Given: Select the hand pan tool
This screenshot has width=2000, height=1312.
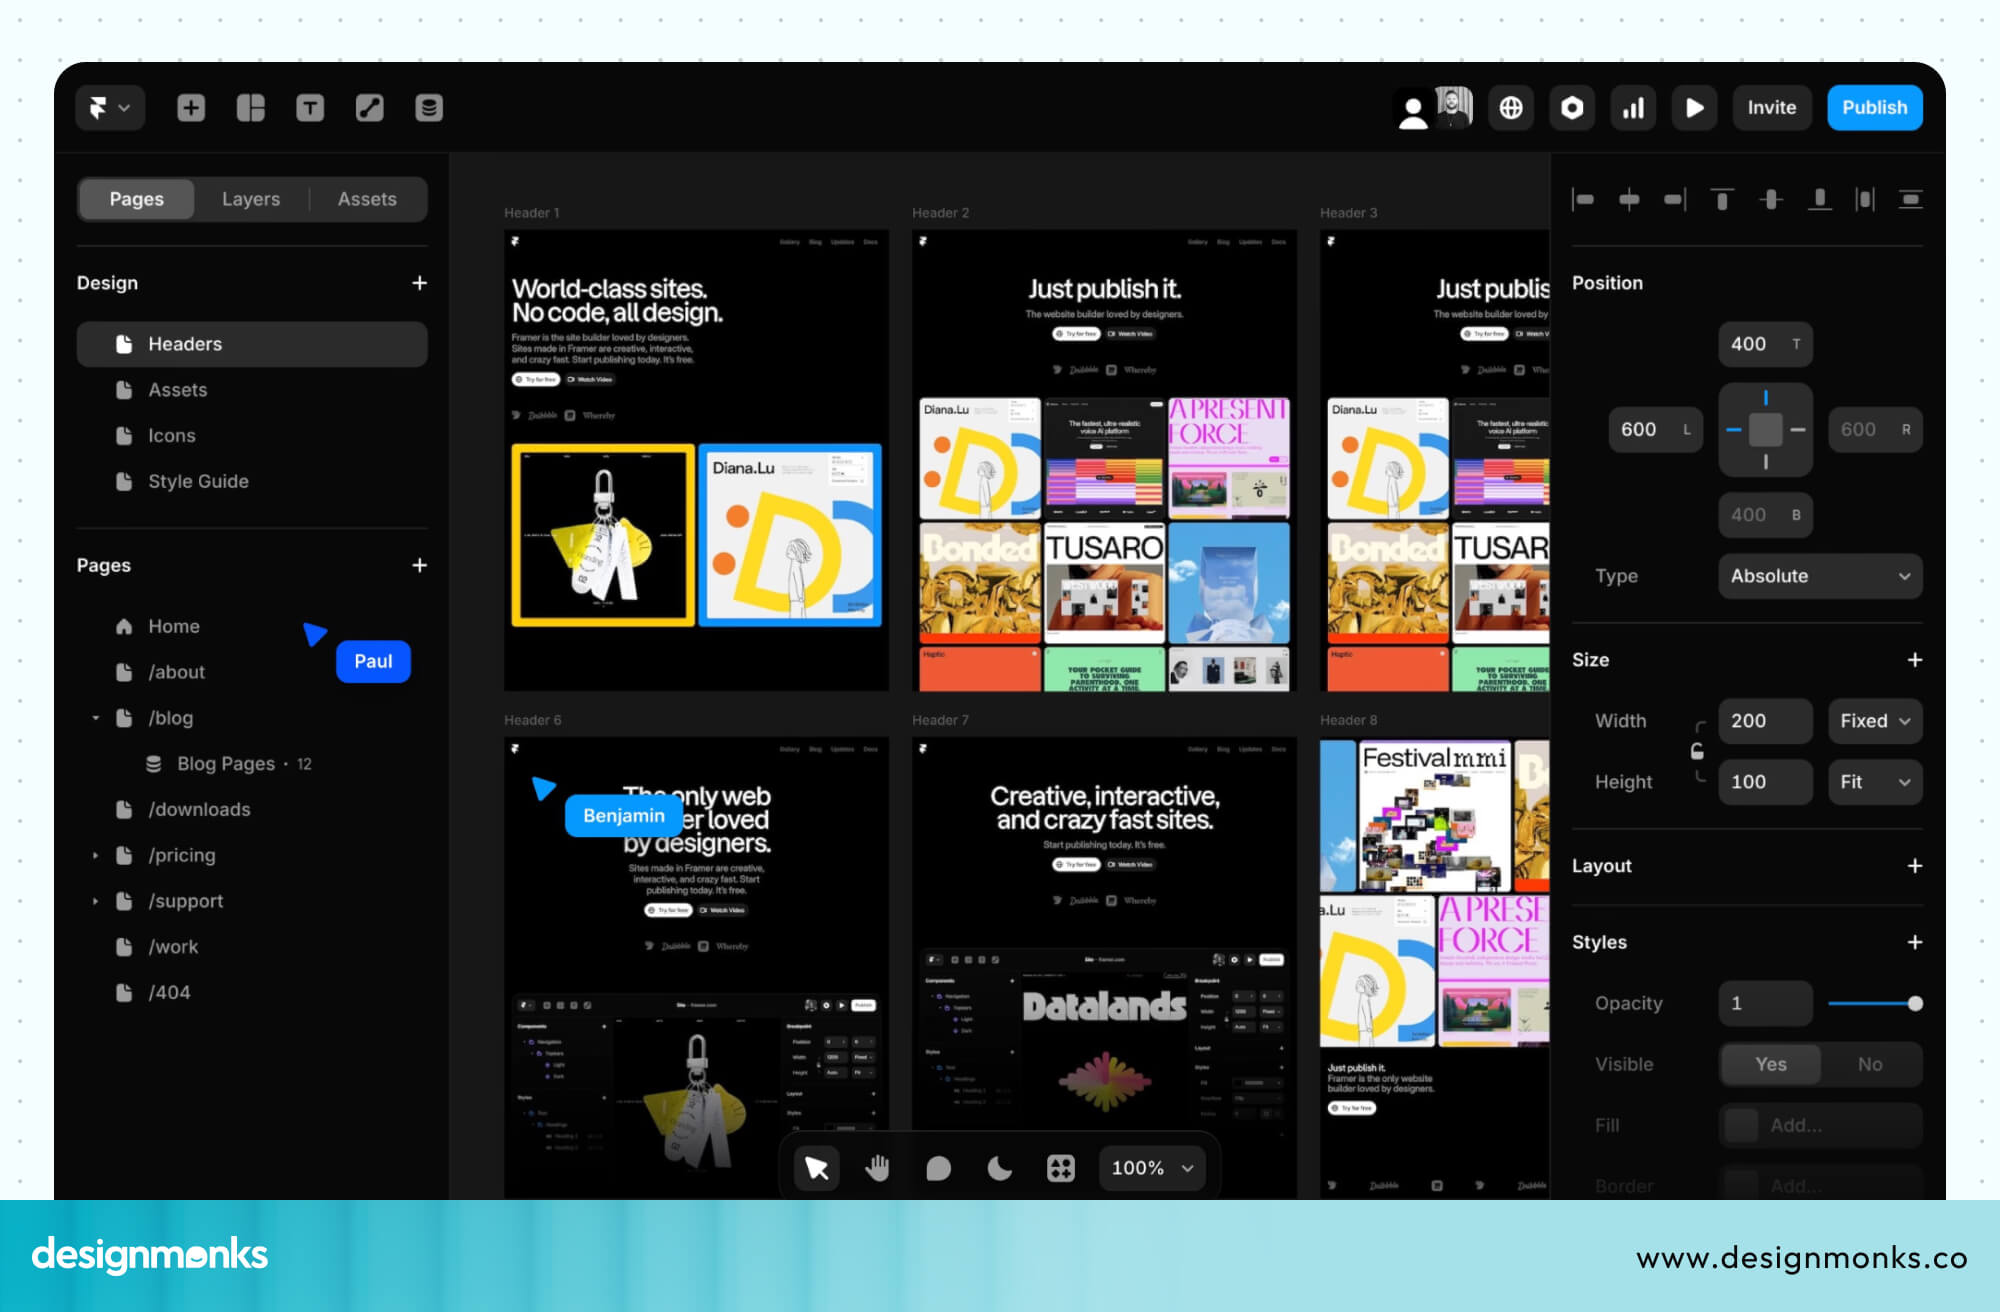Looking at the screenshot, I should pyautogui.click(x=878, y=1168).
